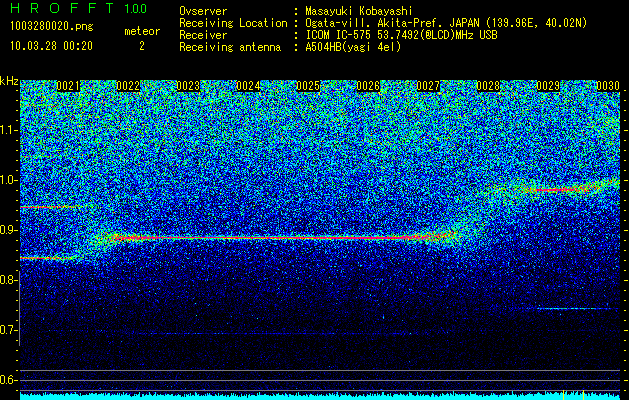Click the Ogata-vill. Akita-Pref. receiving location text
Image resolution: width=629 pixels, height=400 pixels.
(445, 23)
